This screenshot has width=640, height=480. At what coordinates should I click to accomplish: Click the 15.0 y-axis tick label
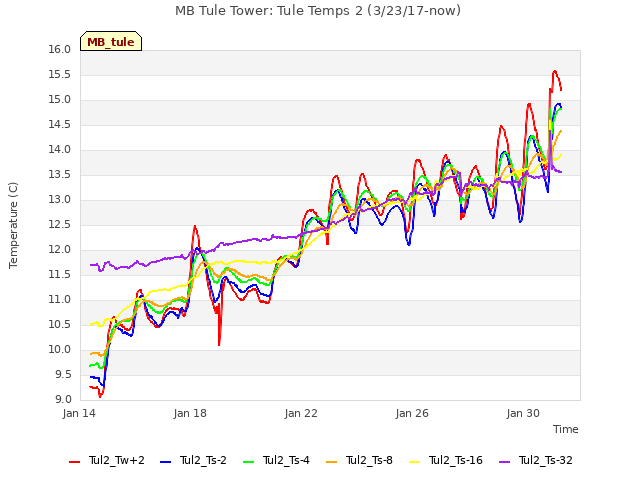[60, 100]
